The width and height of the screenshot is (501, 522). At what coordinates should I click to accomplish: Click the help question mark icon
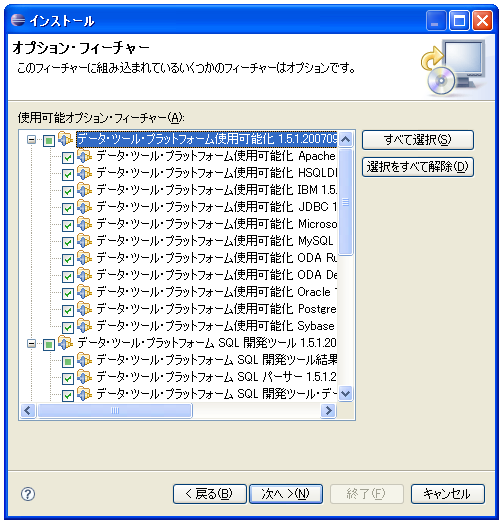tap(28, 494)
